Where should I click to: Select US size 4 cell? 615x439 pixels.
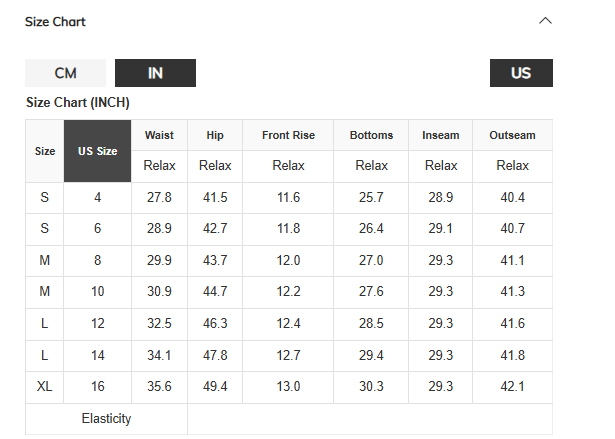coord(98,198)
